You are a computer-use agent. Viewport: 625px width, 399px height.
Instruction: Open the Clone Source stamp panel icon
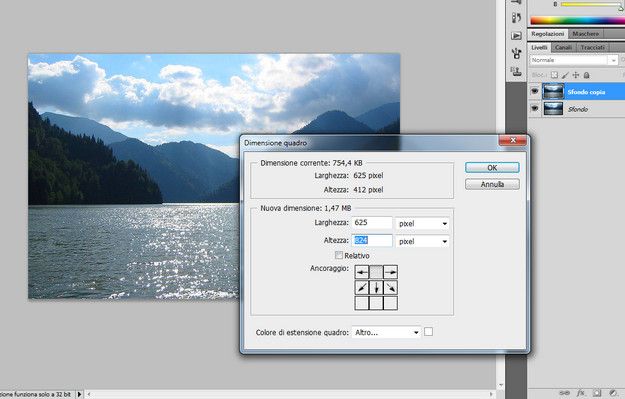coord(517,72)
